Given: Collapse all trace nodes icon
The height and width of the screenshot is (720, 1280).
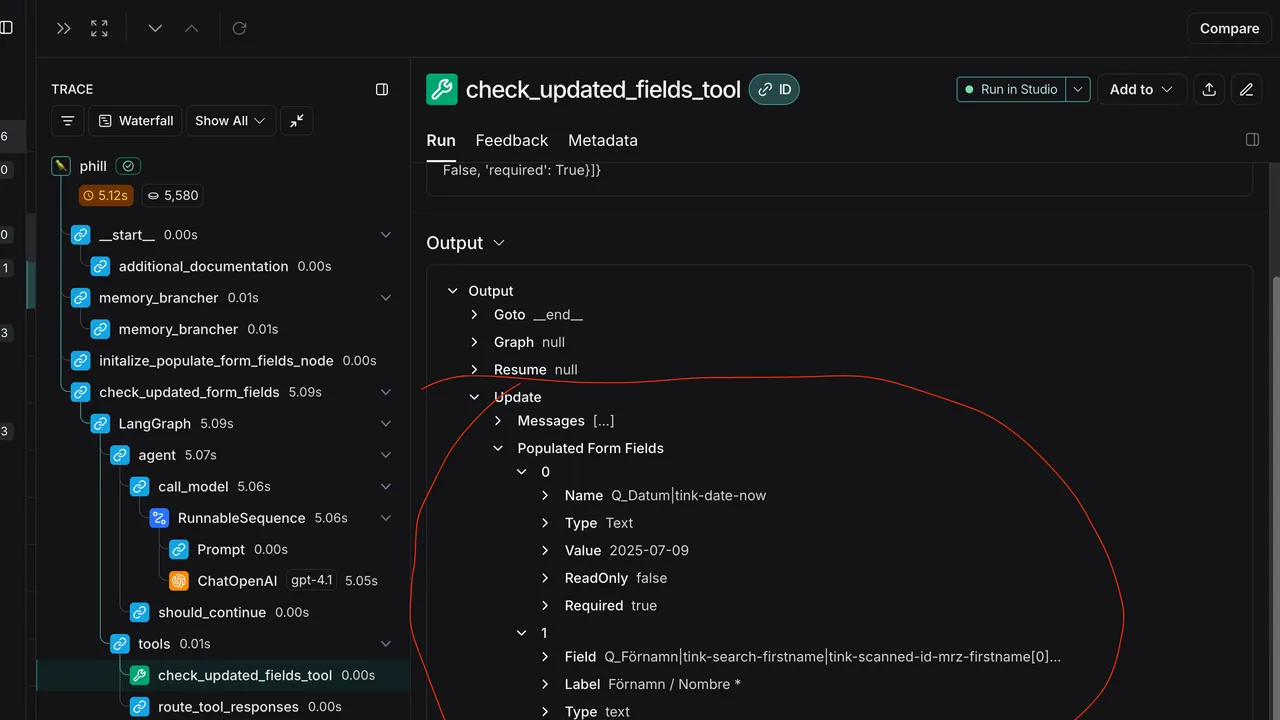Looking at the screenshot, I should click(297, 121).
